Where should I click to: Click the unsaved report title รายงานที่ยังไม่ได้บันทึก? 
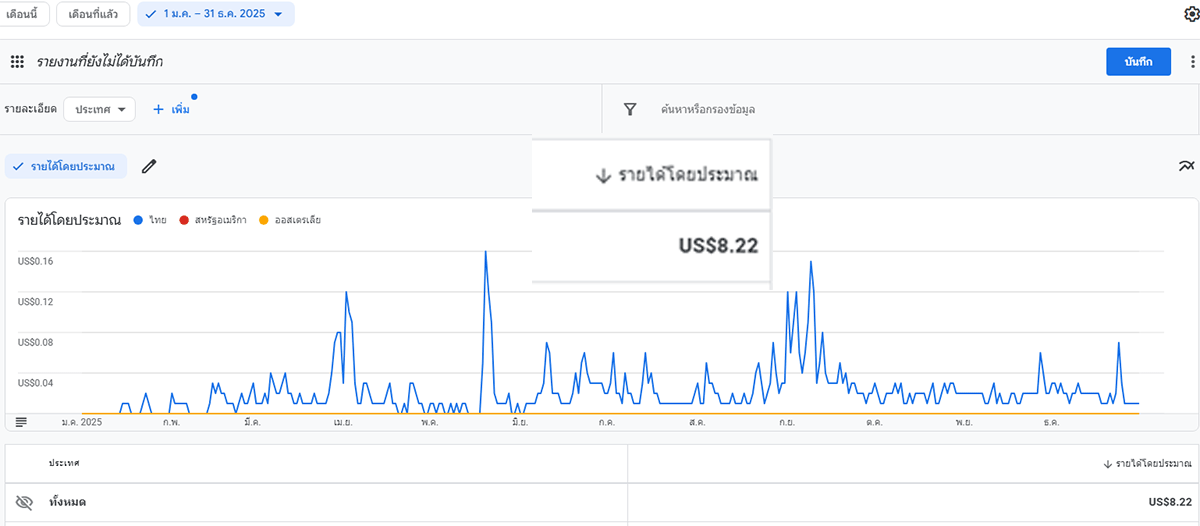[99, 62]
